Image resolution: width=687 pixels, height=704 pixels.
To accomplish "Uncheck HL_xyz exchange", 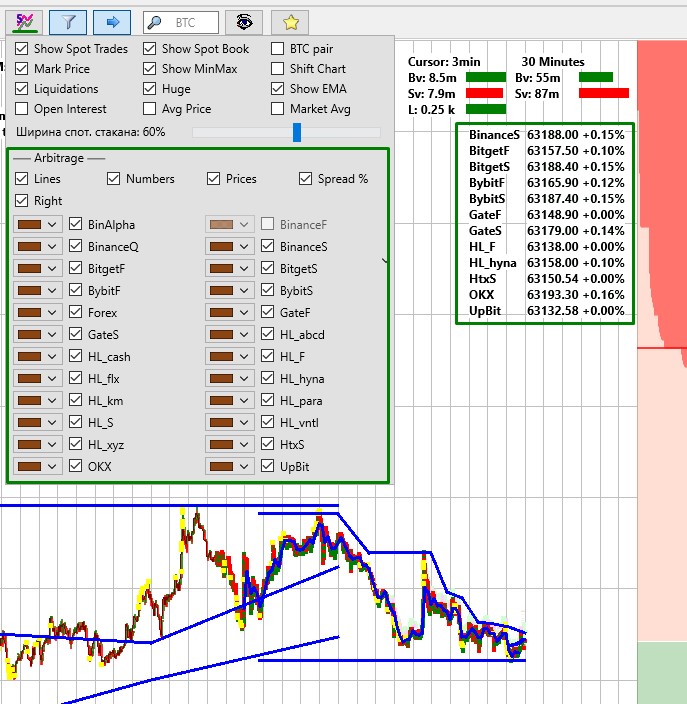I will point(75,444).
